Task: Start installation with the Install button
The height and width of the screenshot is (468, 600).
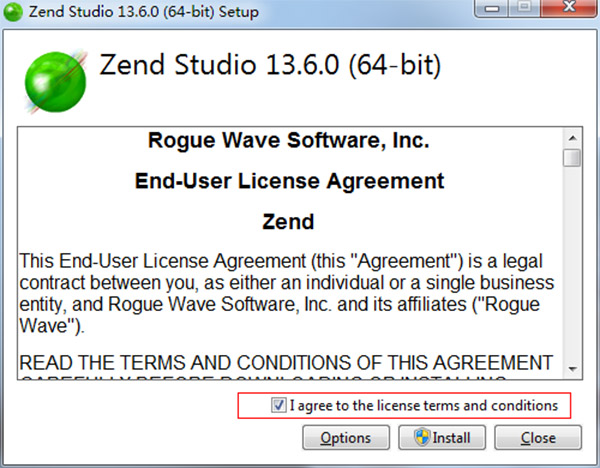Action: click(441, 438)
